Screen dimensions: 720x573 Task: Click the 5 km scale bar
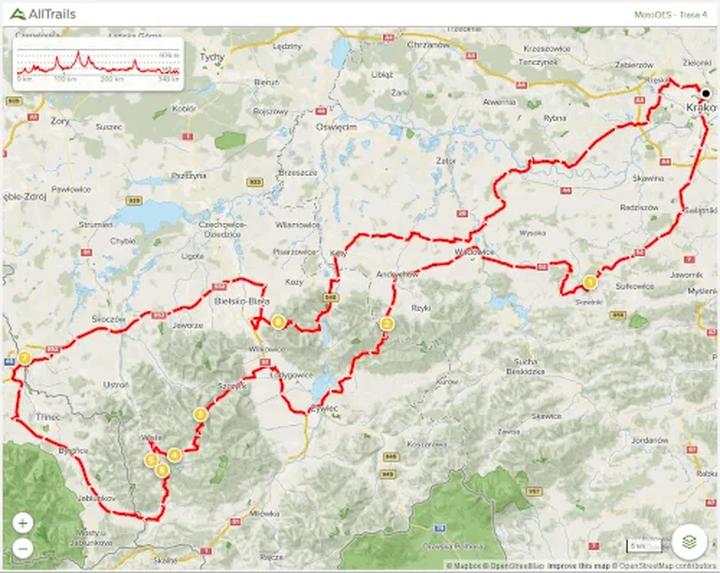click(x=645, y=546)
